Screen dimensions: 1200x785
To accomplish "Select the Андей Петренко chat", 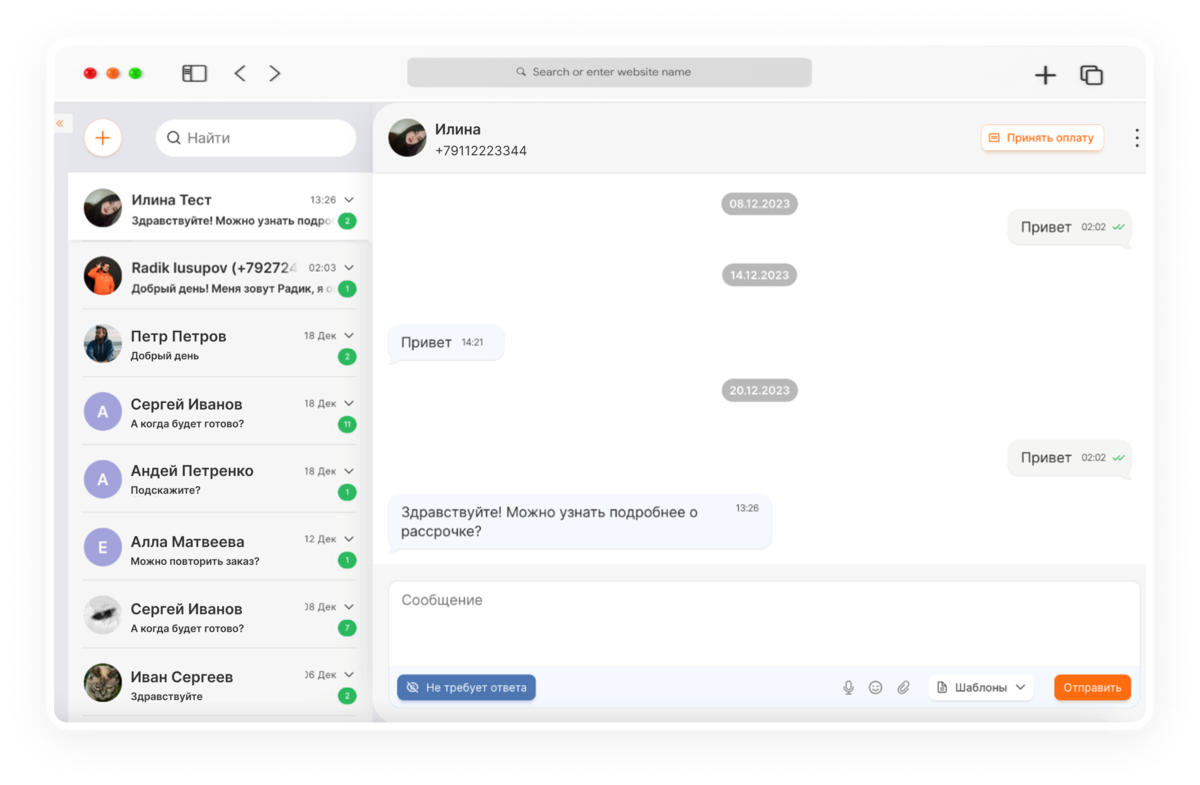I will 220,479.
